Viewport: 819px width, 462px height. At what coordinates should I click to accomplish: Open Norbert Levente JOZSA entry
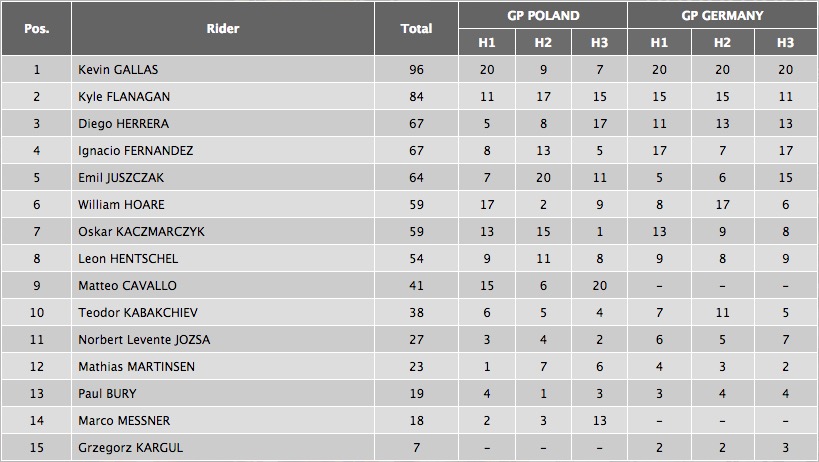tap(144, 340)
